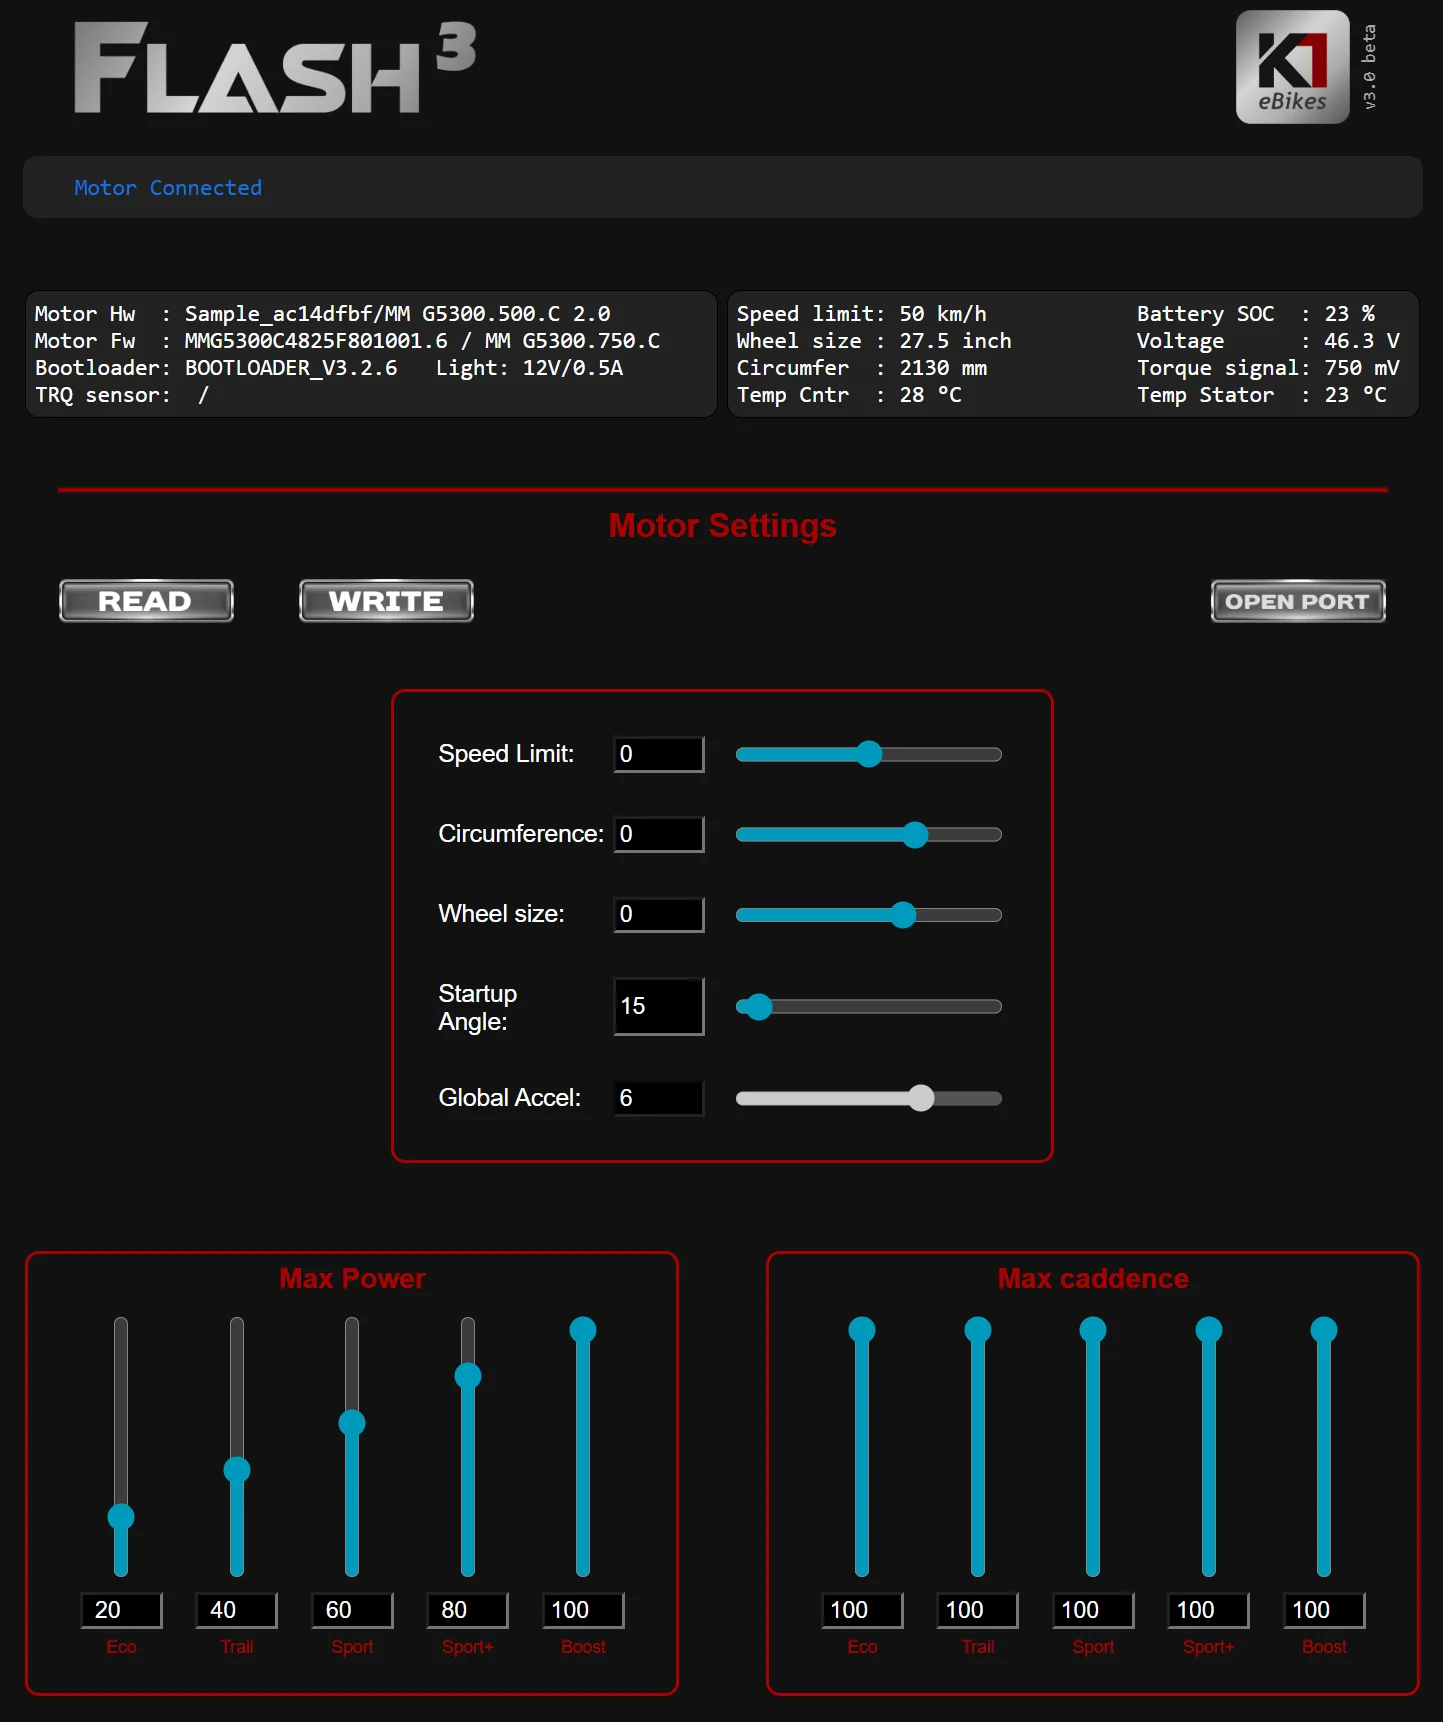Click Max caddence Trail slider handle

(978, 1330)
